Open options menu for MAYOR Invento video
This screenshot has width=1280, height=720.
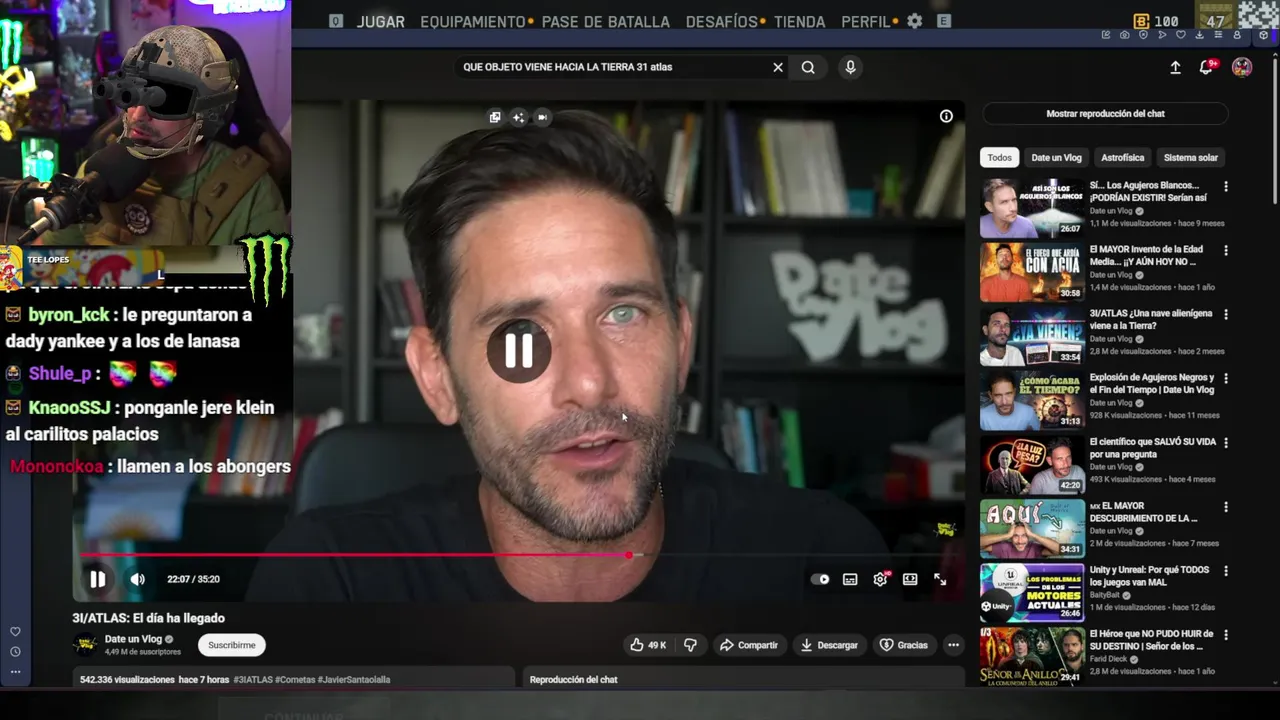[x=1226, y=251]
